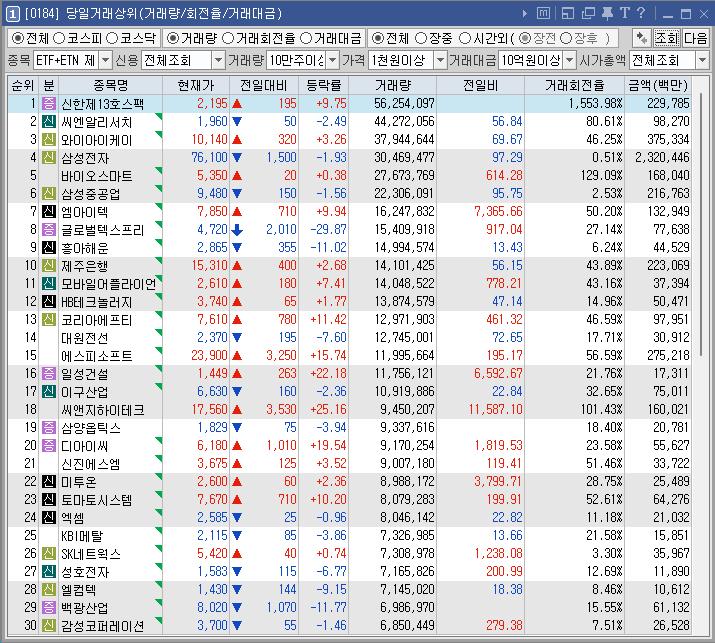The width and height of the screenshot is (715, 643).
Task: Click the 신 badge beside 와이아이케이
Action: [x=49, y=140]
